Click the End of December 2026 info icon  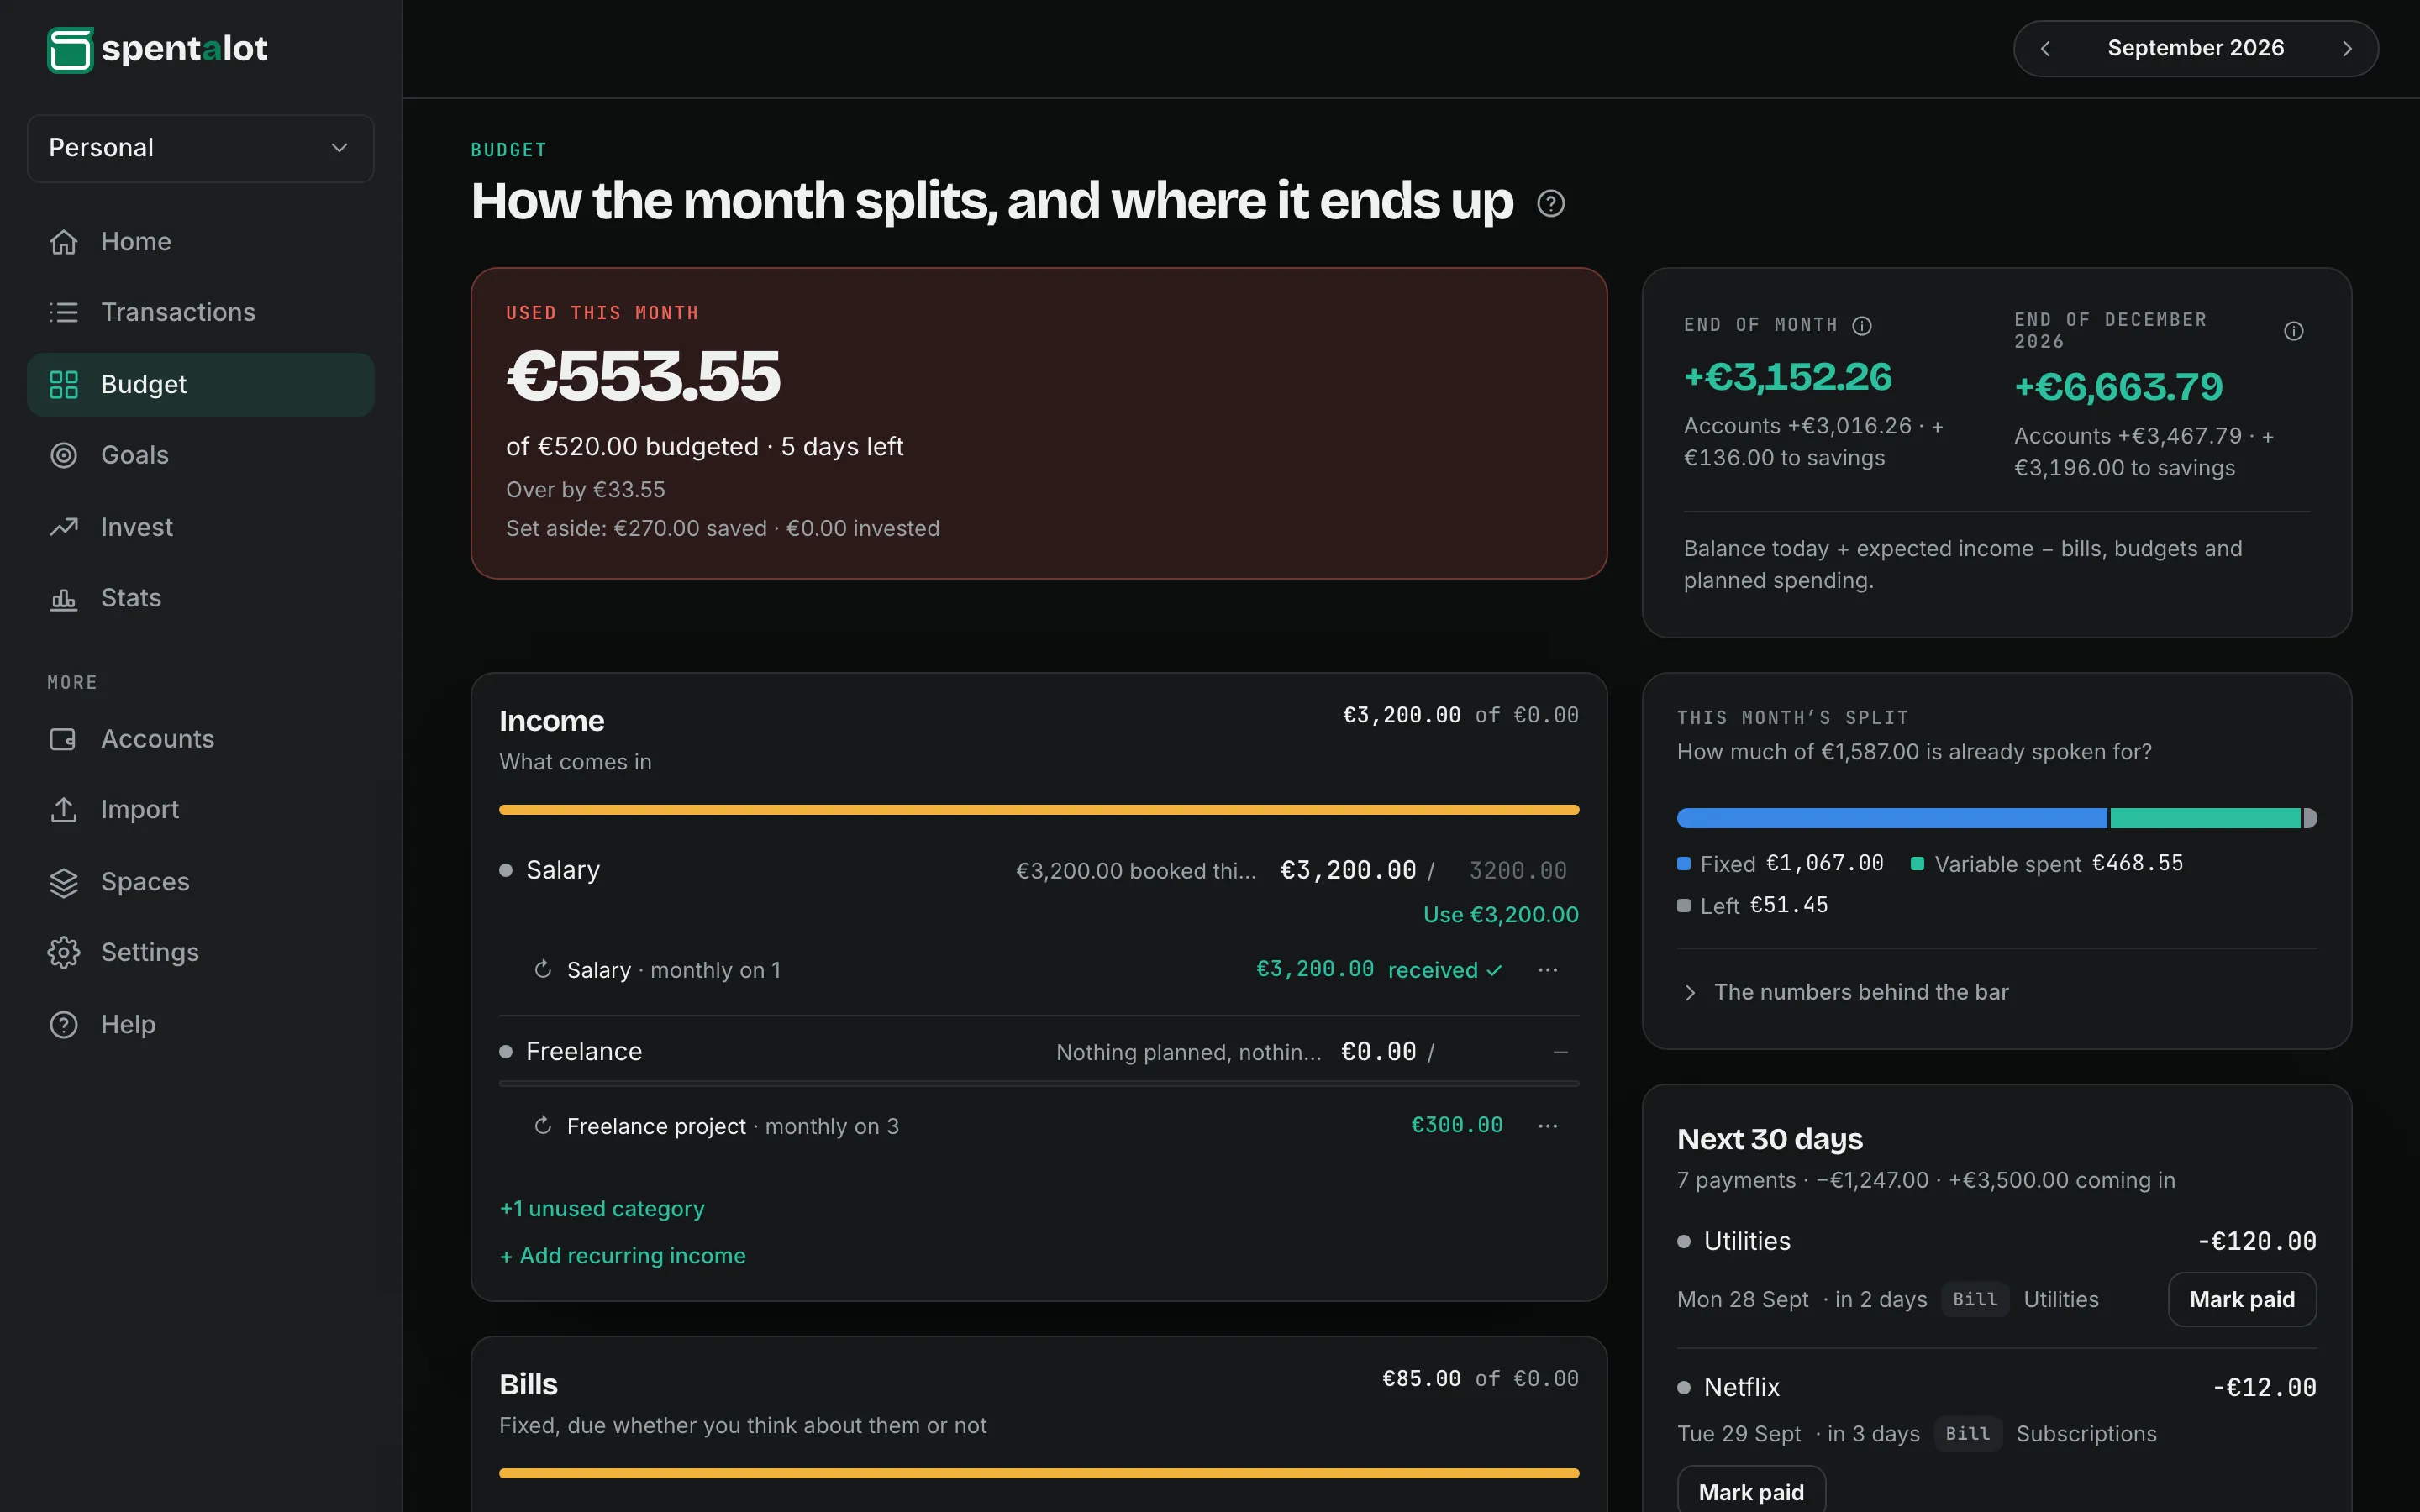pos(2294,331)
